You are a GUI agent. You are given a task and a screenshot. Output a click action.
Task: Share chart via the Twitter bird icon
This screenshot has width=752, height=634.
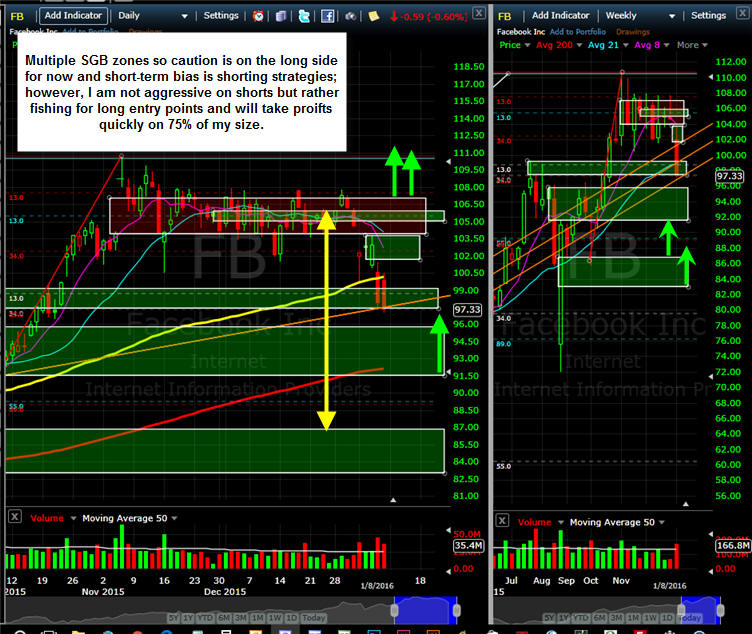[x=304, y=16]
